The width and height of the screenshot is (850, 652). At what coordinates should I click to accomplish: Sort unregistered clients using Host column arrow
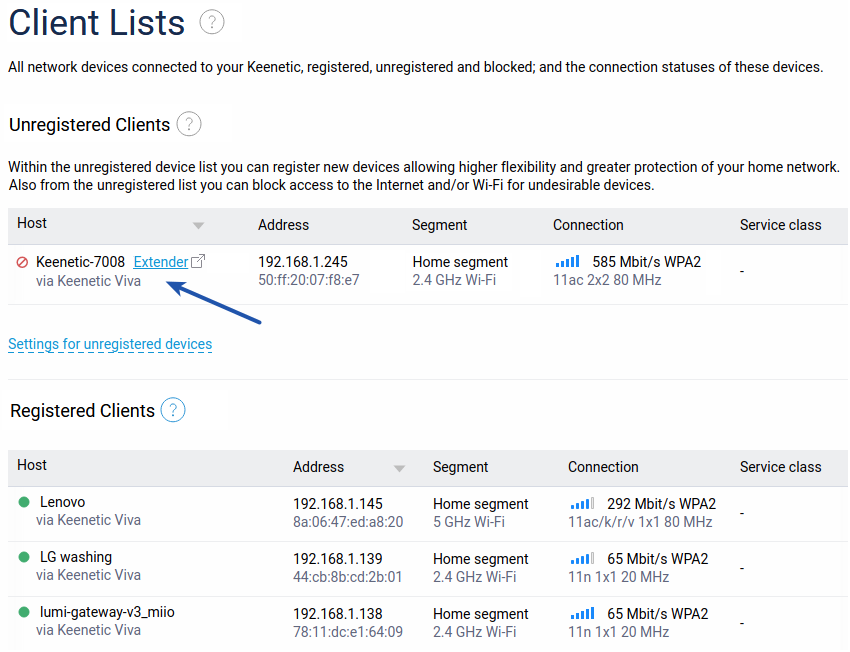(198, 226)
